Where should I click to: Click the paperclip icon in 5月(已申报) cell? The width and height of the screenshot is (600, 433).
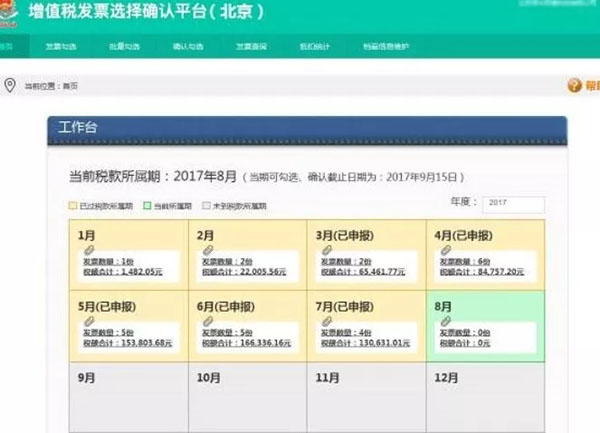89,321
